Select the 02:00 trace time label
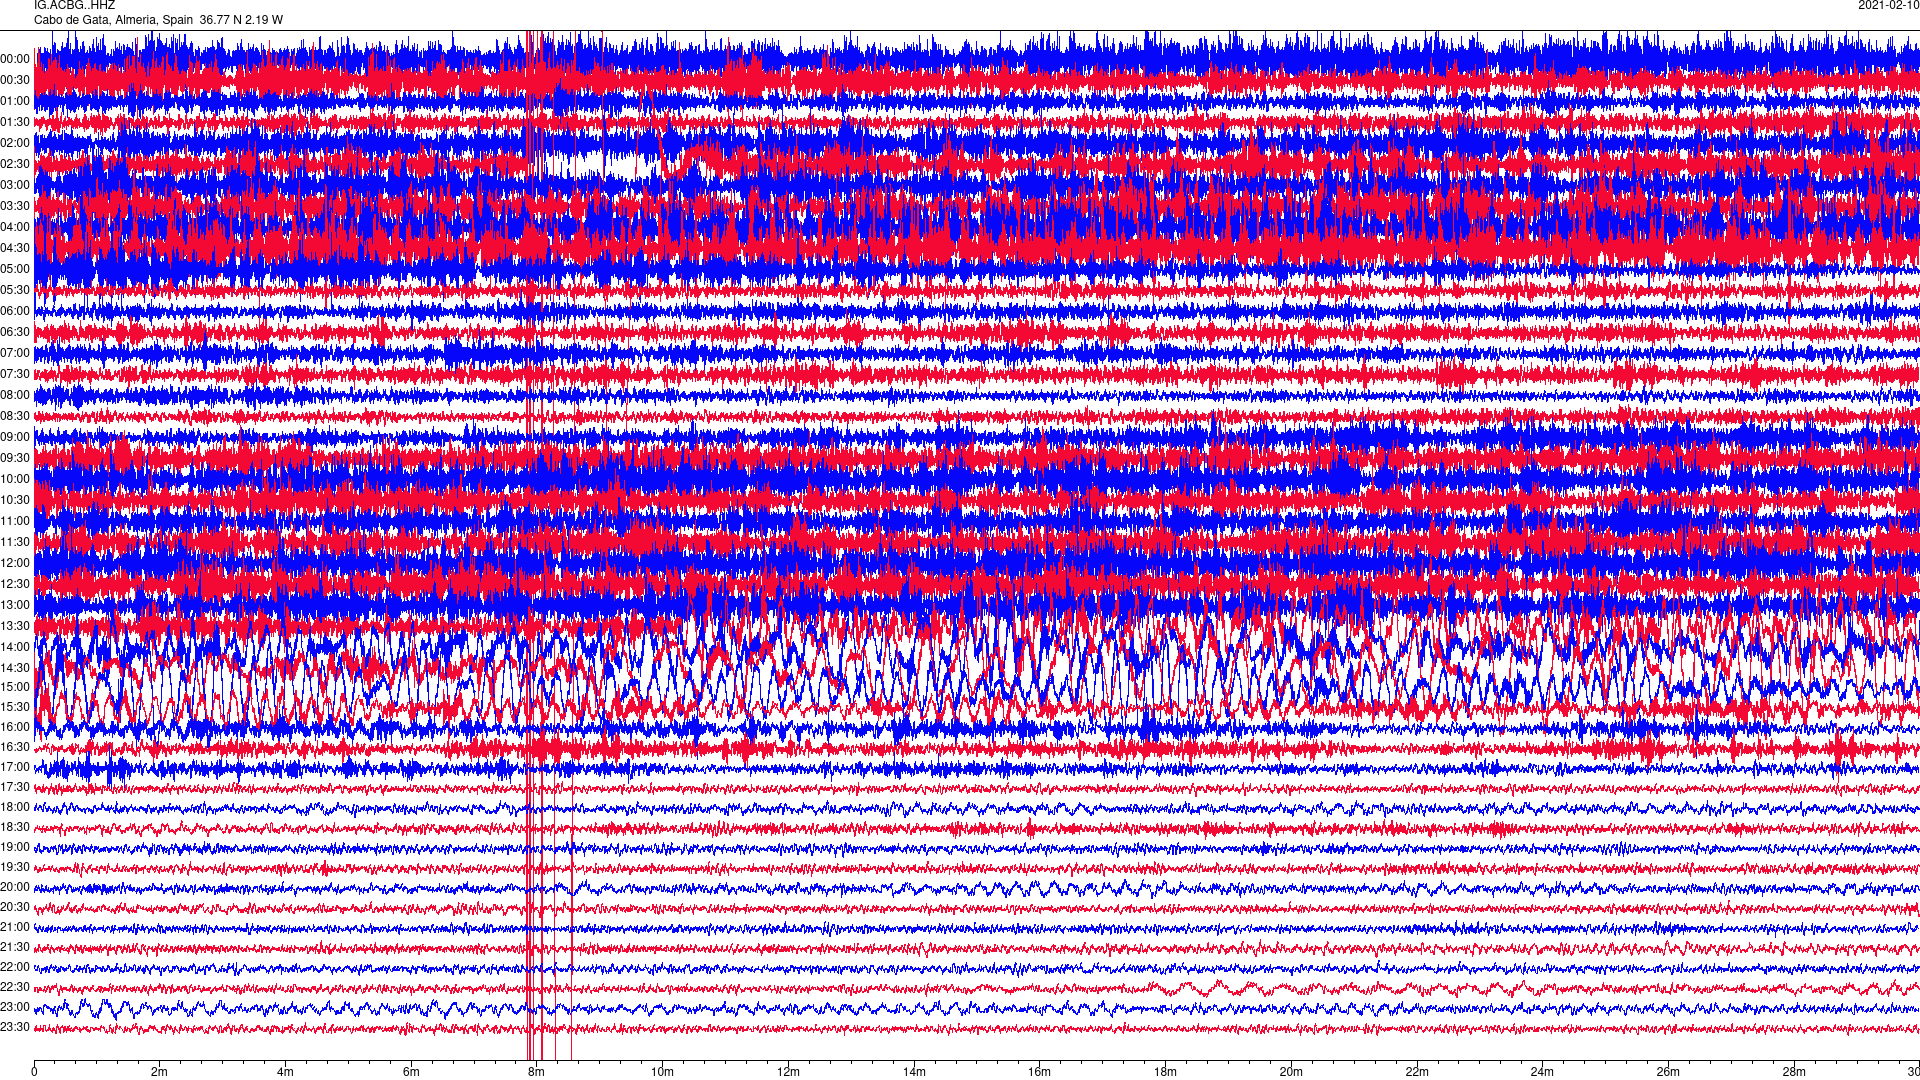1920x1080 pixels. (x=15, y=143)
